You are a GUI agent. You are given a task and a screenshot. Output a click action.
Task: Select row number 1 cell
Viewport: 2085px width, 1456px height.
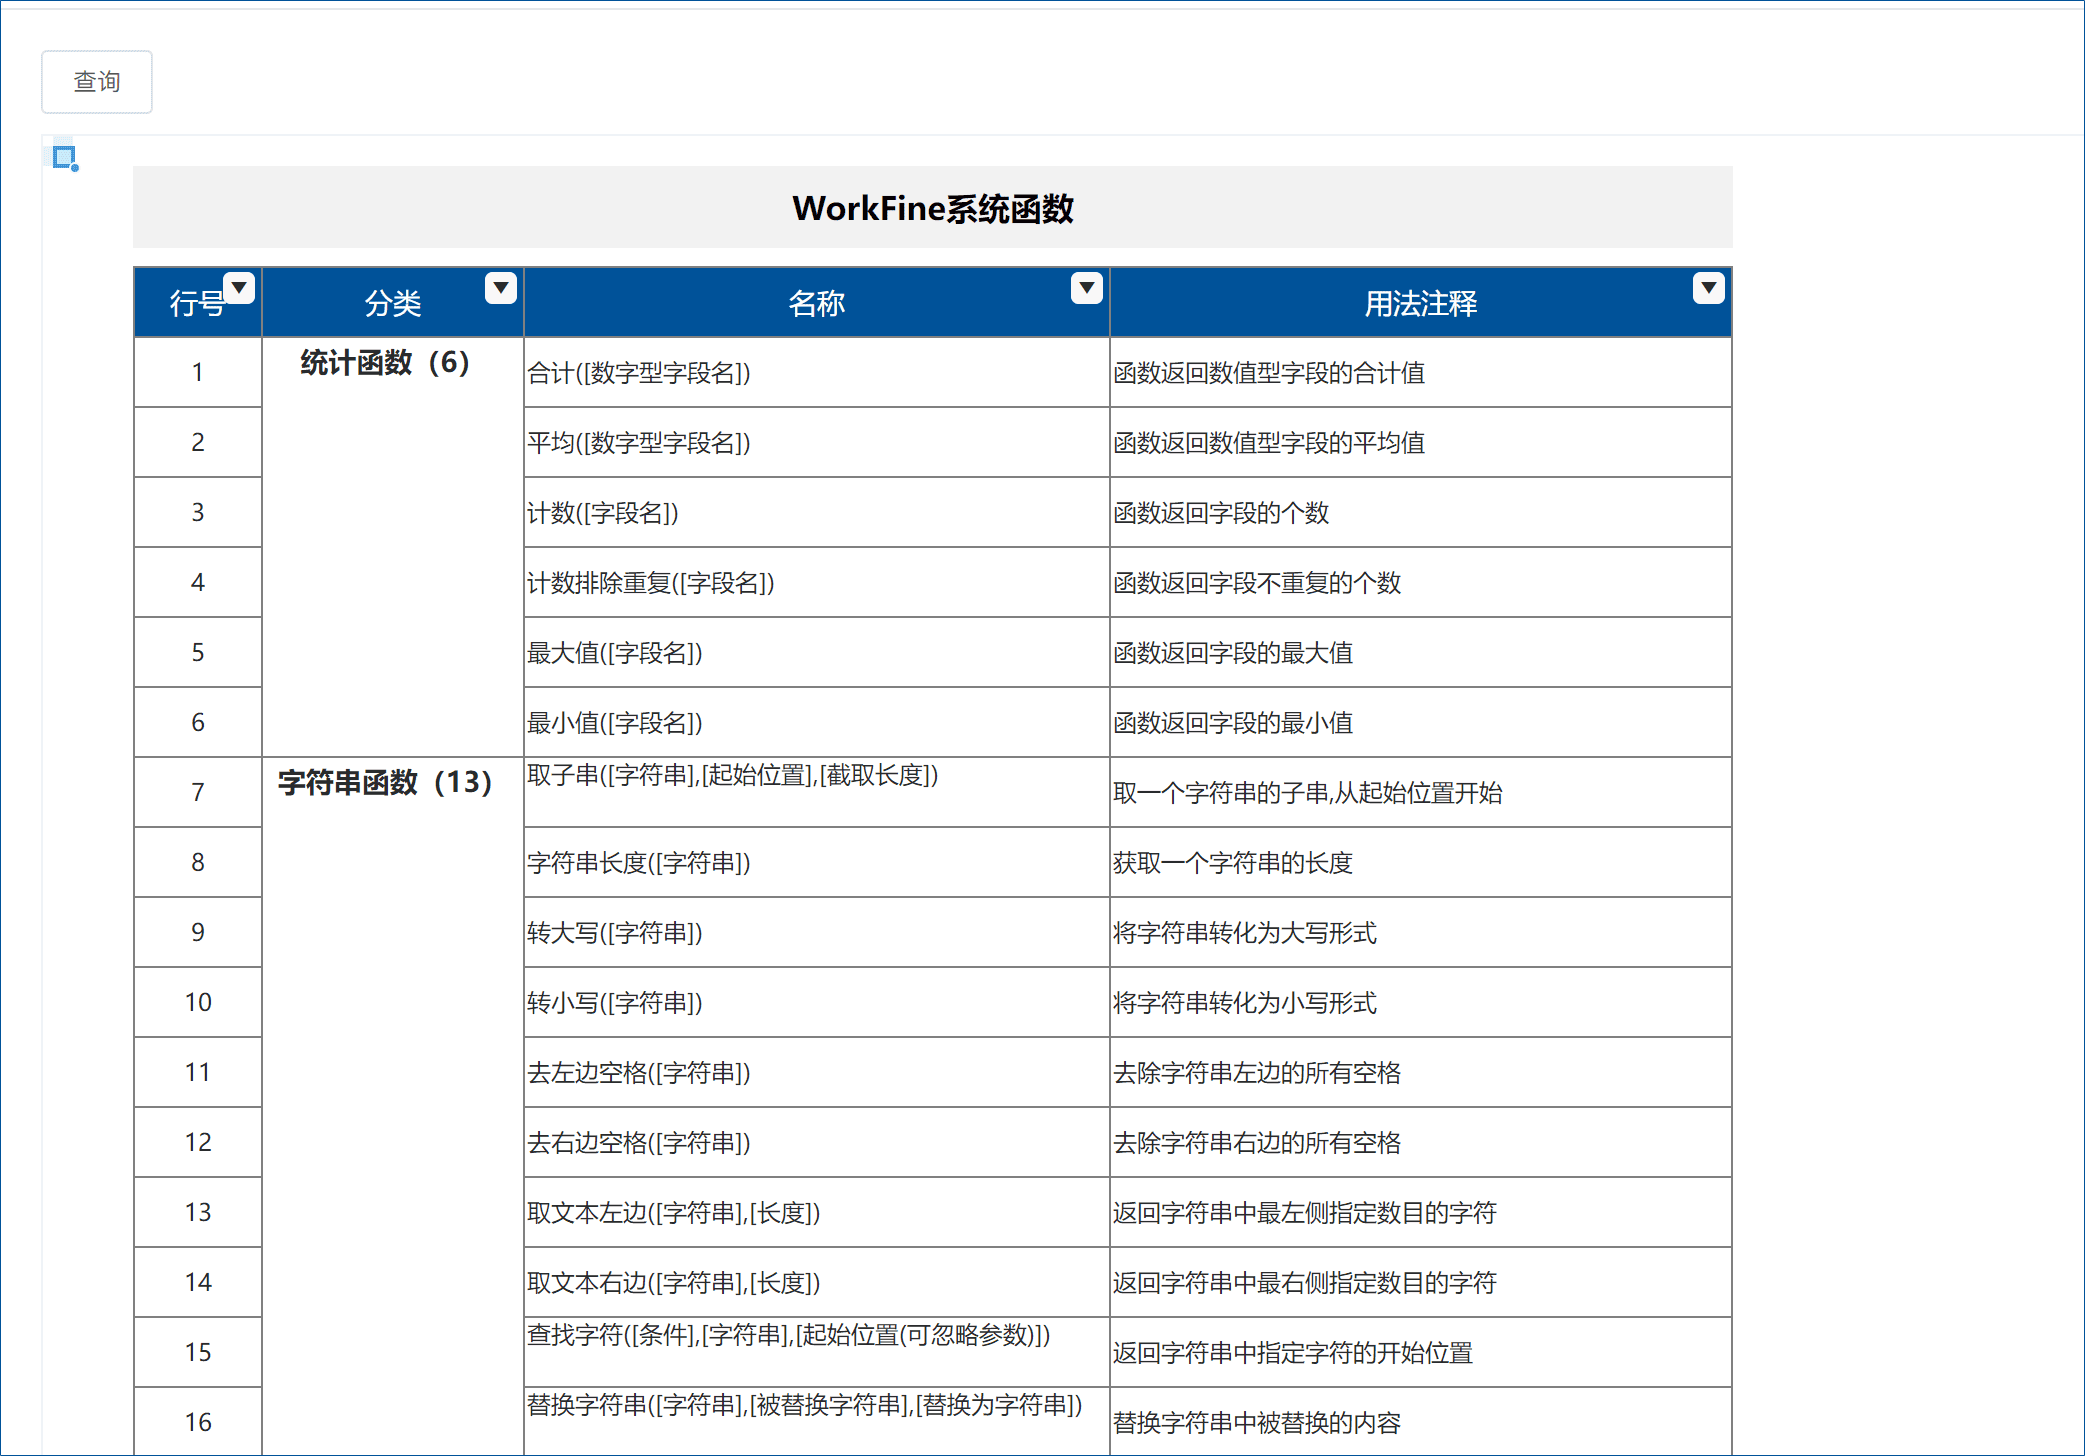click(198, 373)
